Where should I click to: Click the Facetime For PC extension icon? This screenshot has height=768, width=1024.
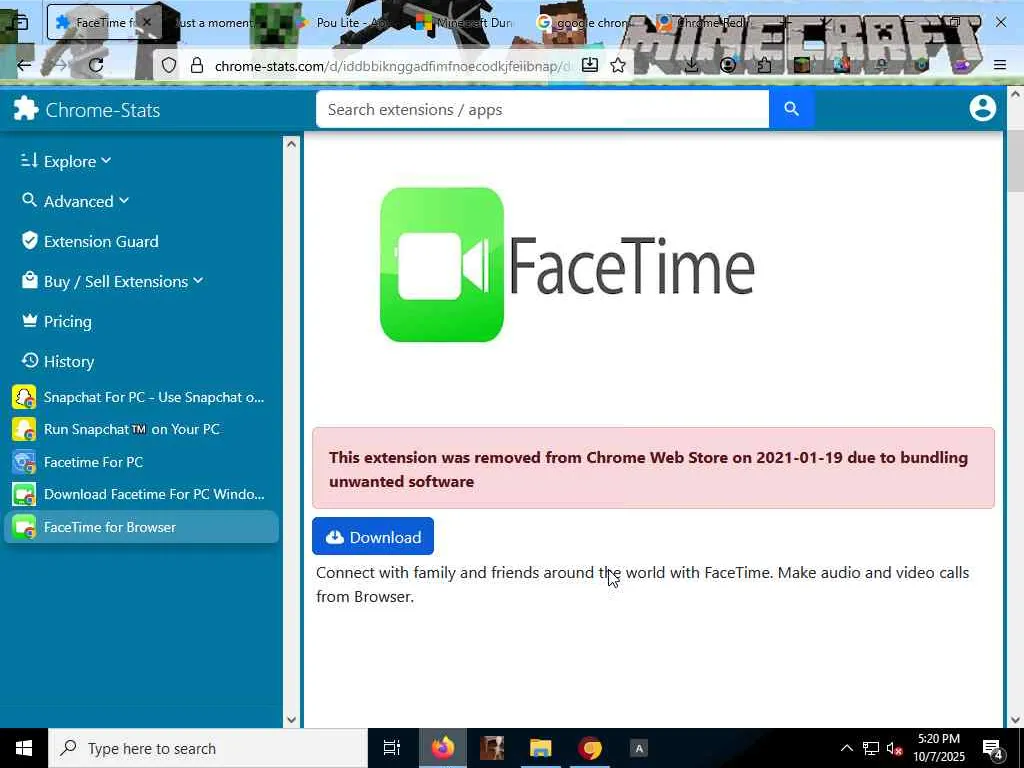pyautogui.click(x=24, y=462)
